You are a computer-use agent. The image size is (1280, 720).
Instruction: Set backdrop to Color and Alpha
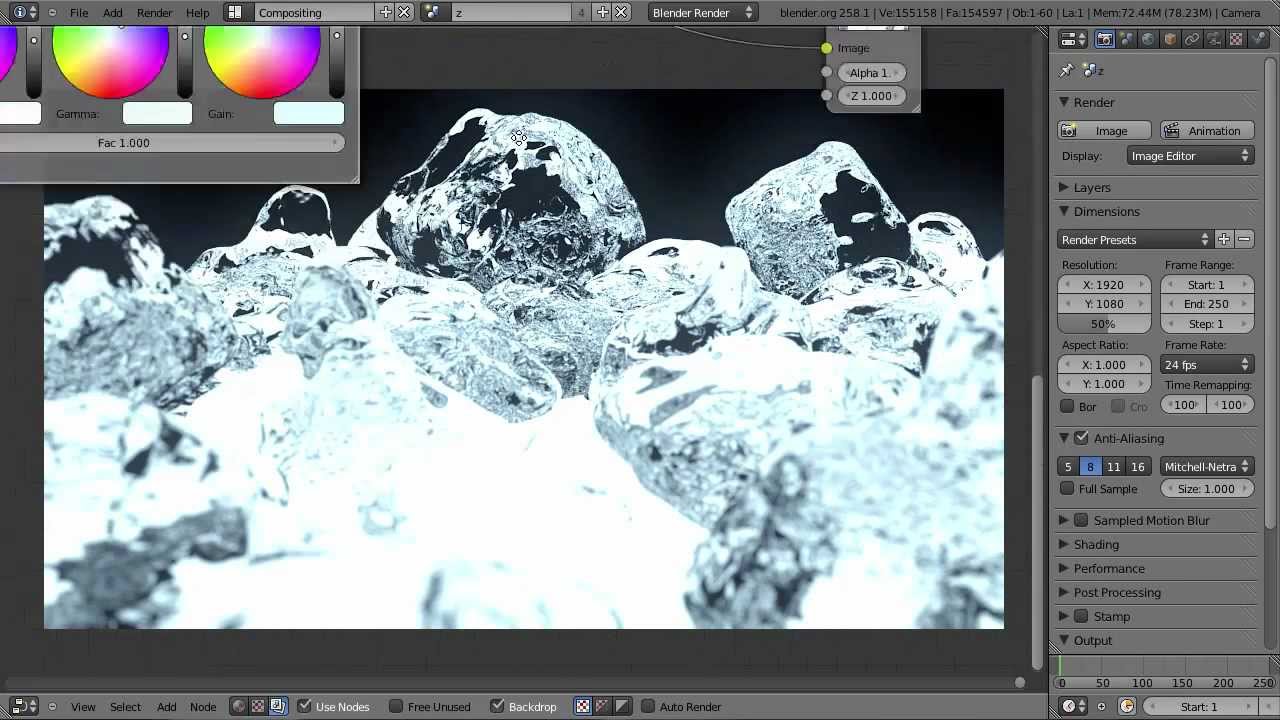583,706
